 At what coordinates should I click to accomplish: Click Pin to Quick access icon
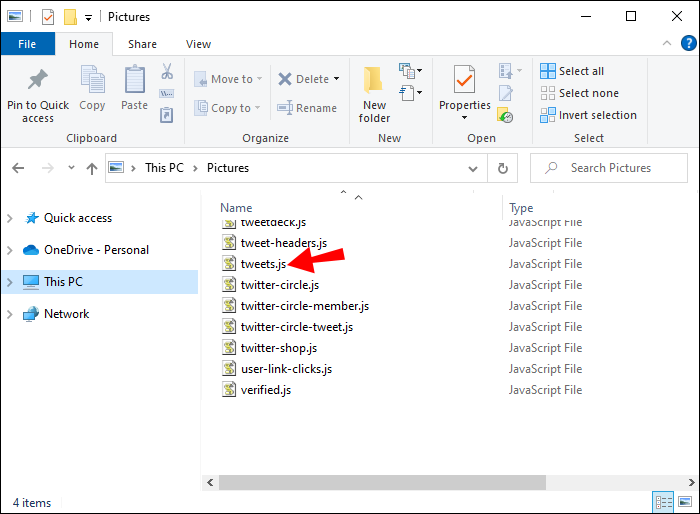[38, 80]
